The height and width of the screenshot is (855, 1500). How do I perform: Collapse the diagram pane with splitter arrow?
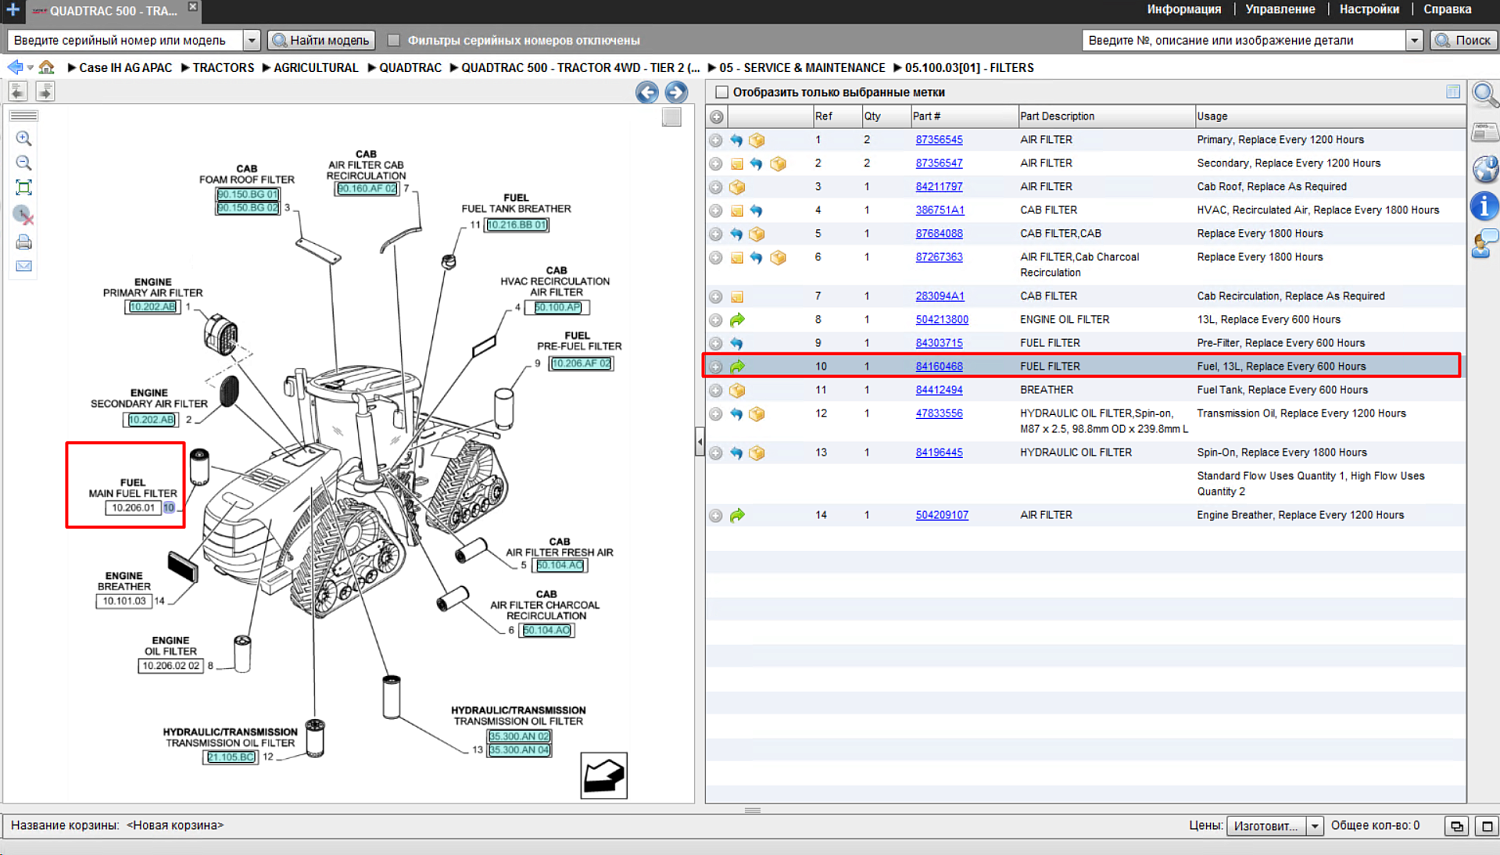click(700, 441)
